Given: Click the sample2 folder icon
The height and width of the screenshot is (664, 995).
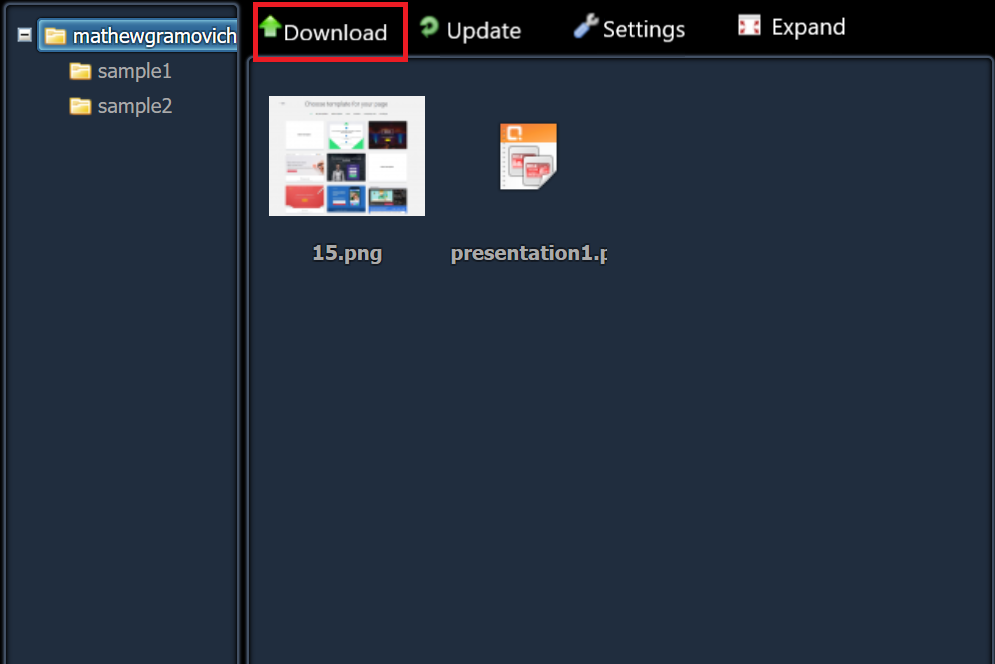Looking at the screenshot, I should pyautogui.click(x=80, y=106).
